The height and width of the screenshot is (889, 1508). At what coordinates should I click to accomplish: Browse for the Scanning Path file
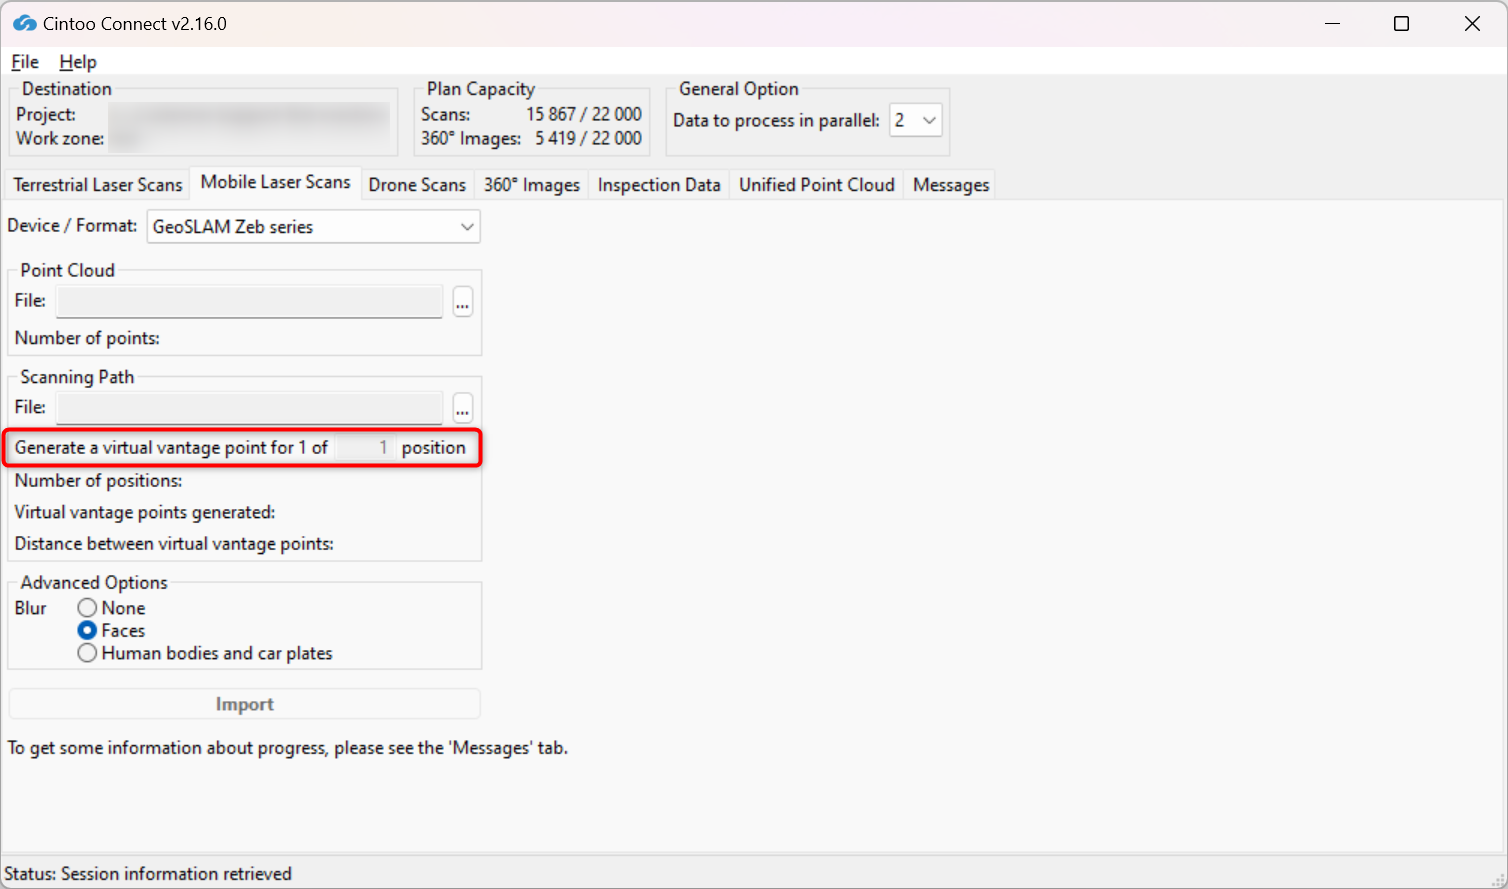pyautogui.click(x=462, y=409)
